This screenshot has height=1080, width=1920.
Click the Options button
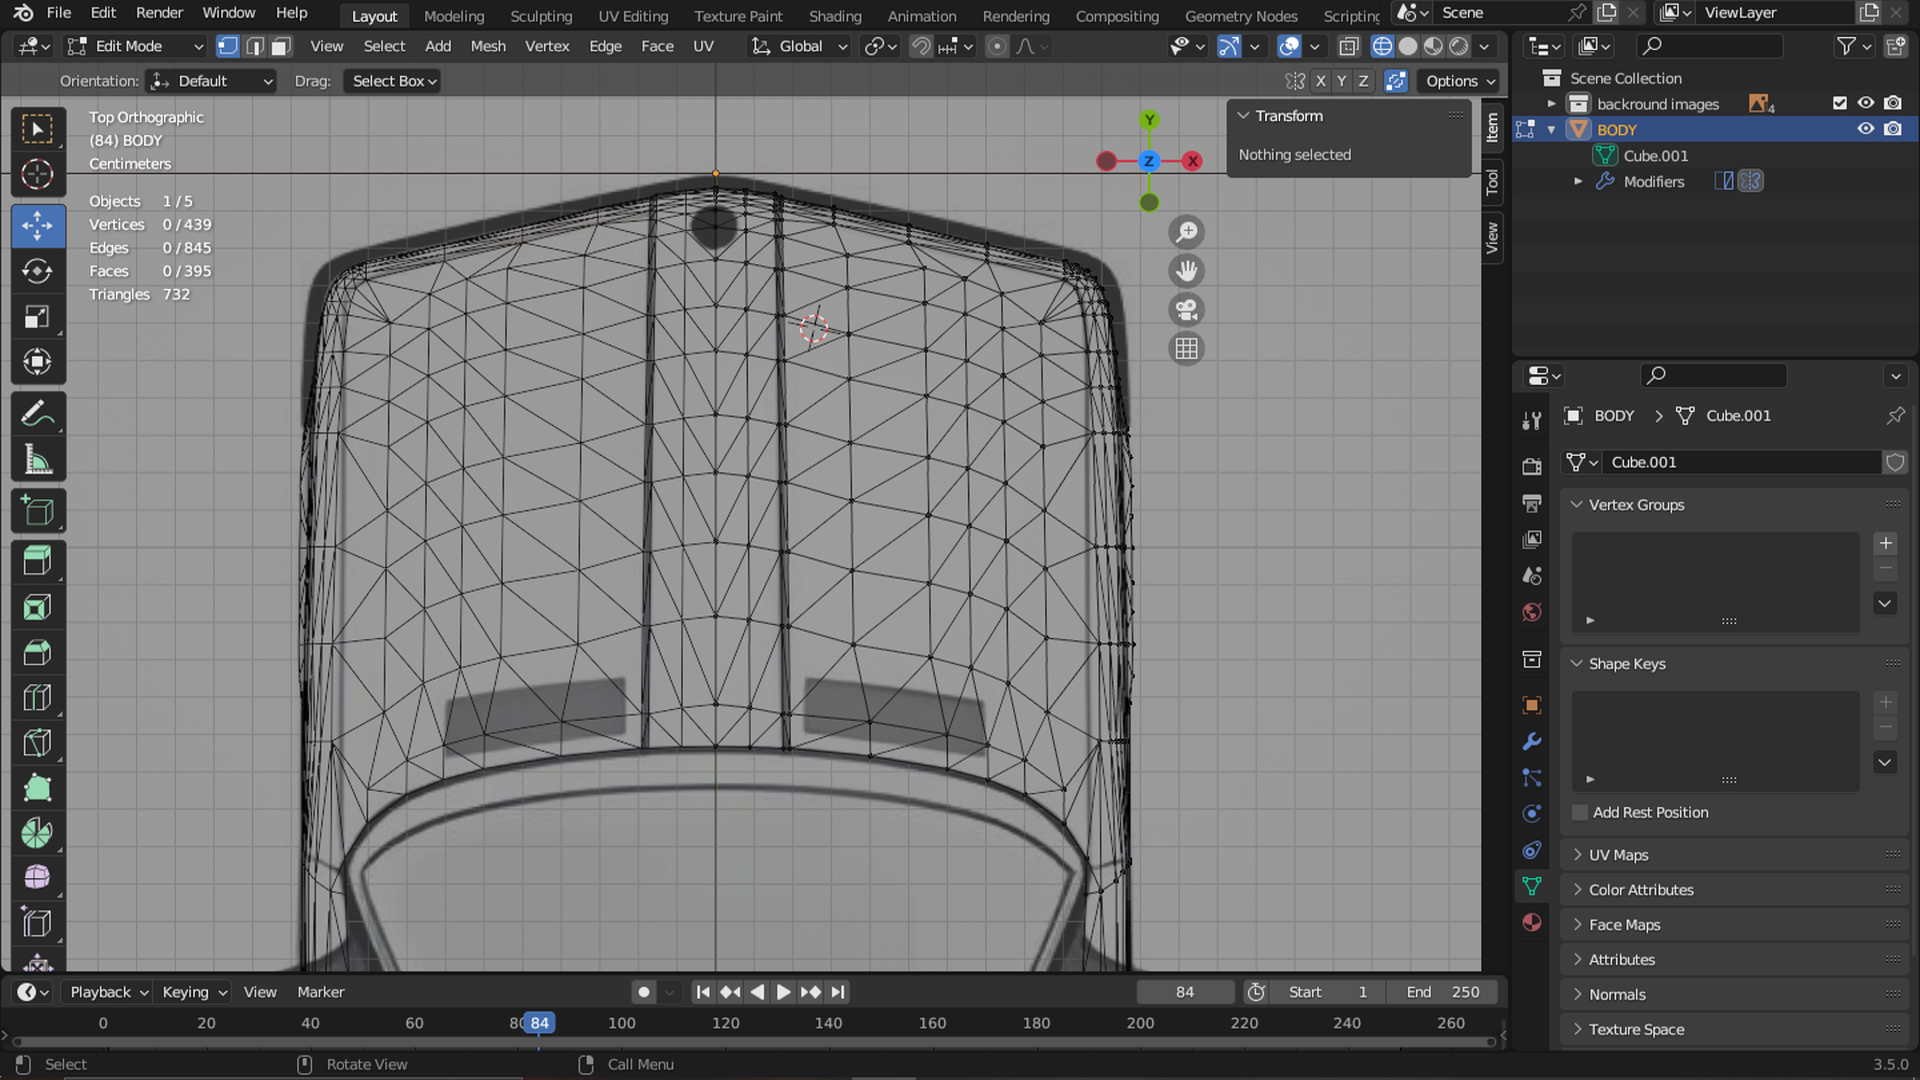coord(1460,81)
